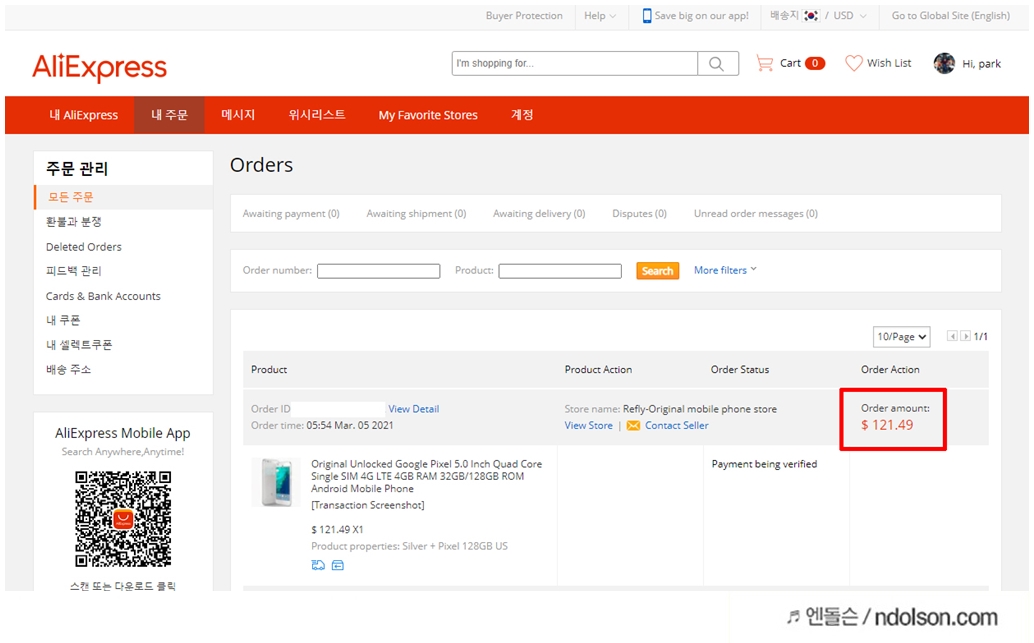Click the Korea flag shipping icon
Screen dimensions: 1034x643
point(811,15)
